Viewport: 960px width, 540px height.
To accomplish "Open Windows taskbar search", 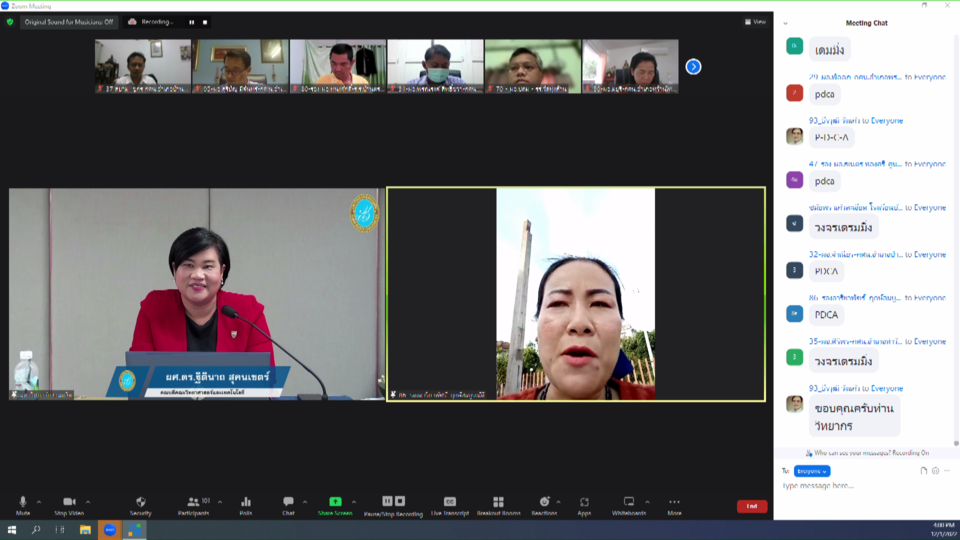I will point(36,530).
